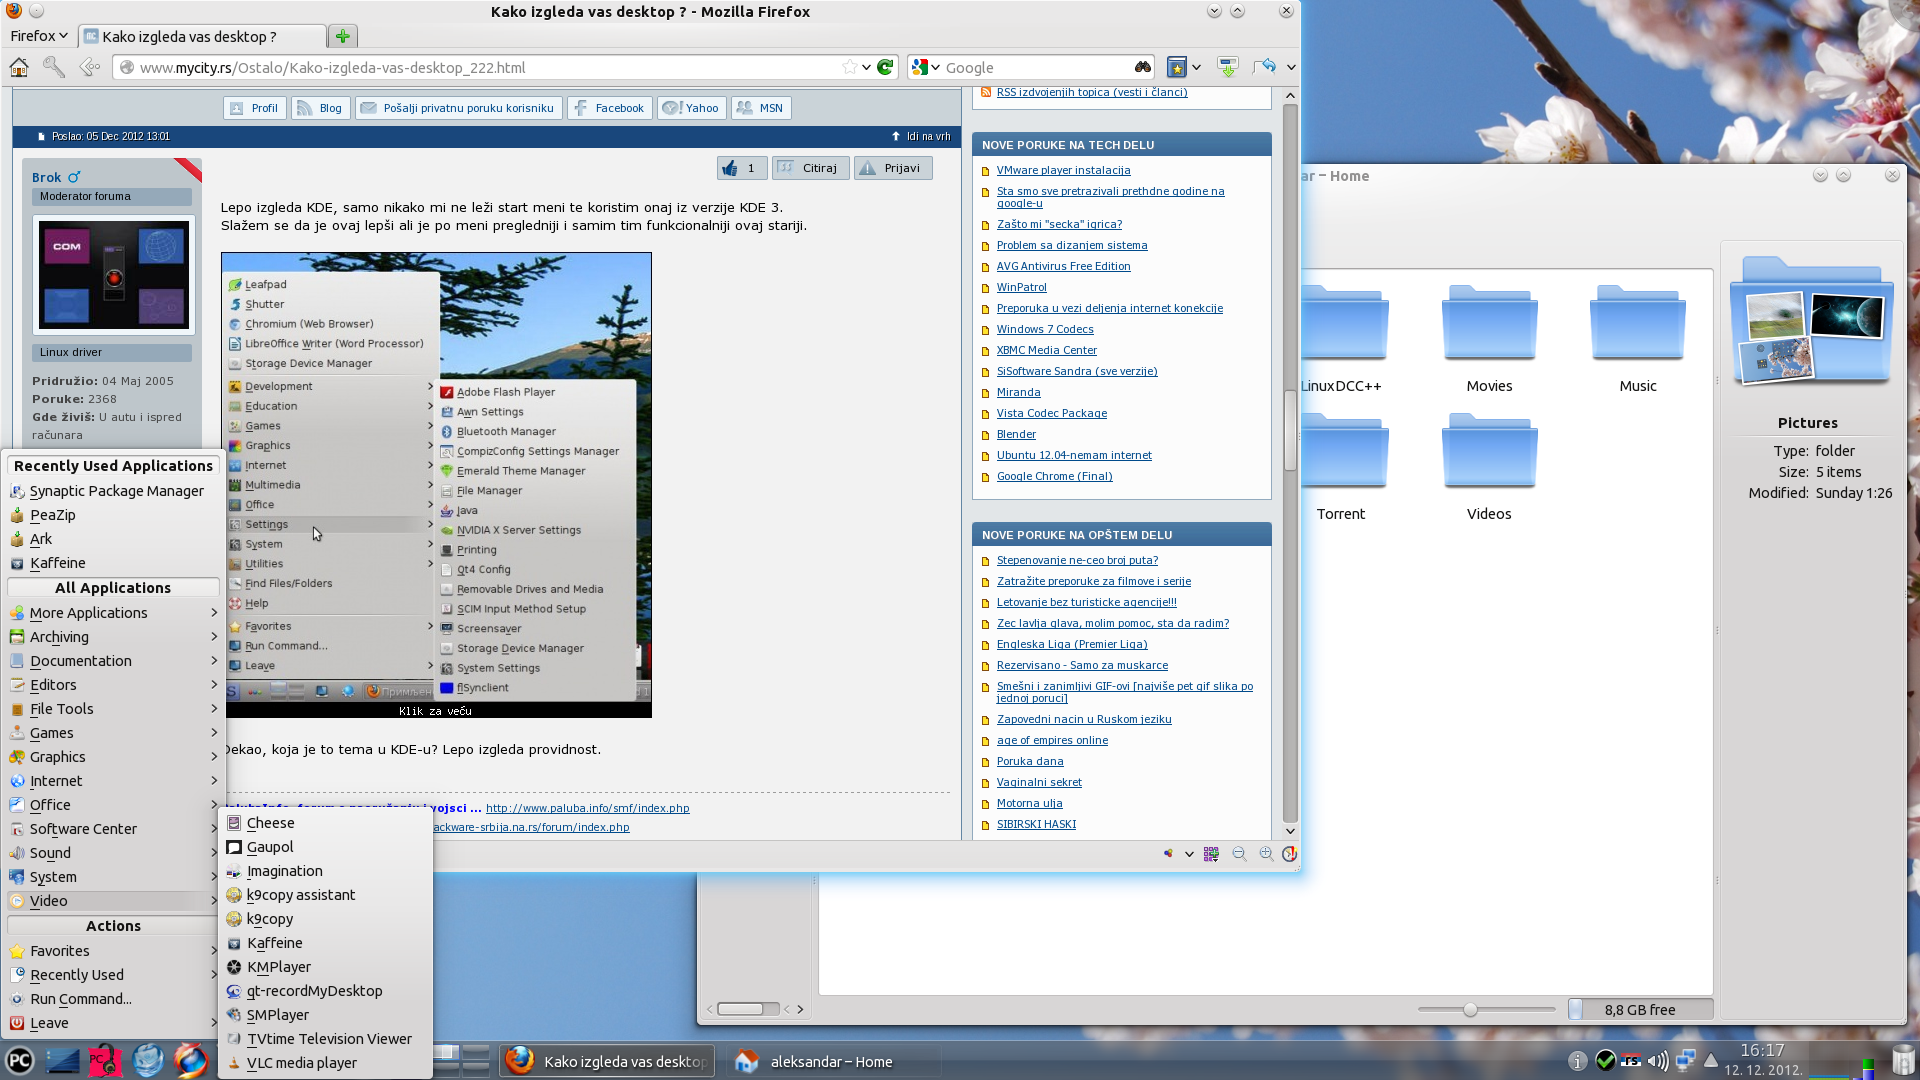Viewport: 1920px width, 1080px height.
Task: Click the Citiraj quote button
Action: tap(811, 168)
